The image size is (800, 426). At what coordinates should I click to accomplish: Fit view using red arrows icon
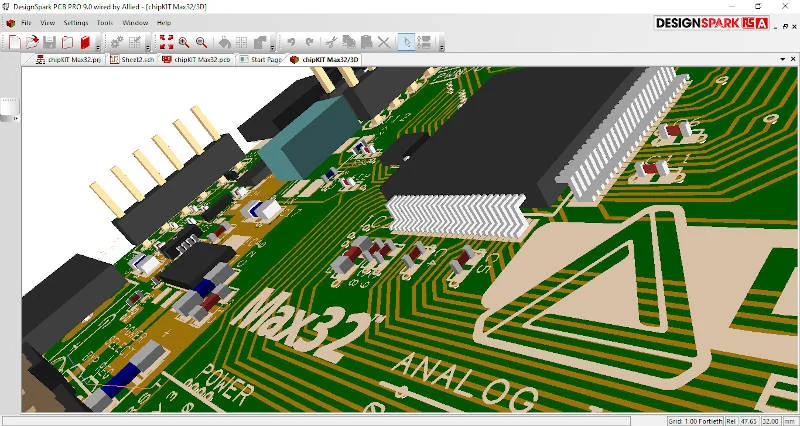point(166,42)
